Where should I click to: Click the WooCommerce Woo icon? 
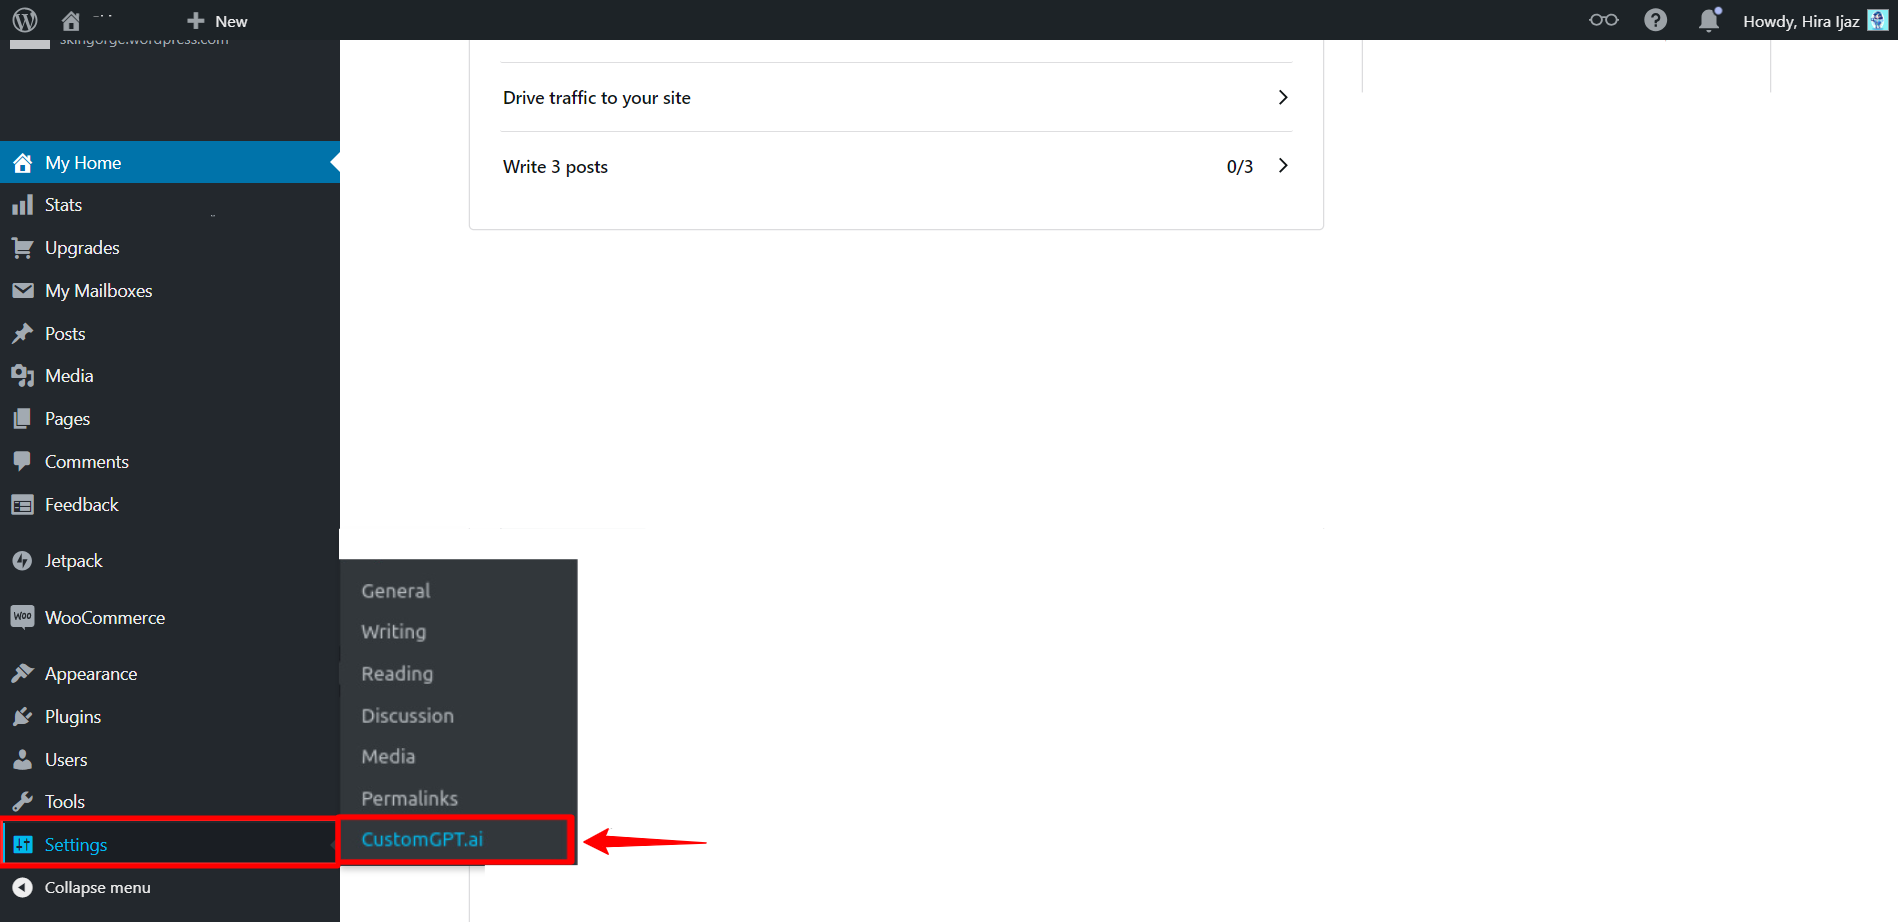click(22, 617)
